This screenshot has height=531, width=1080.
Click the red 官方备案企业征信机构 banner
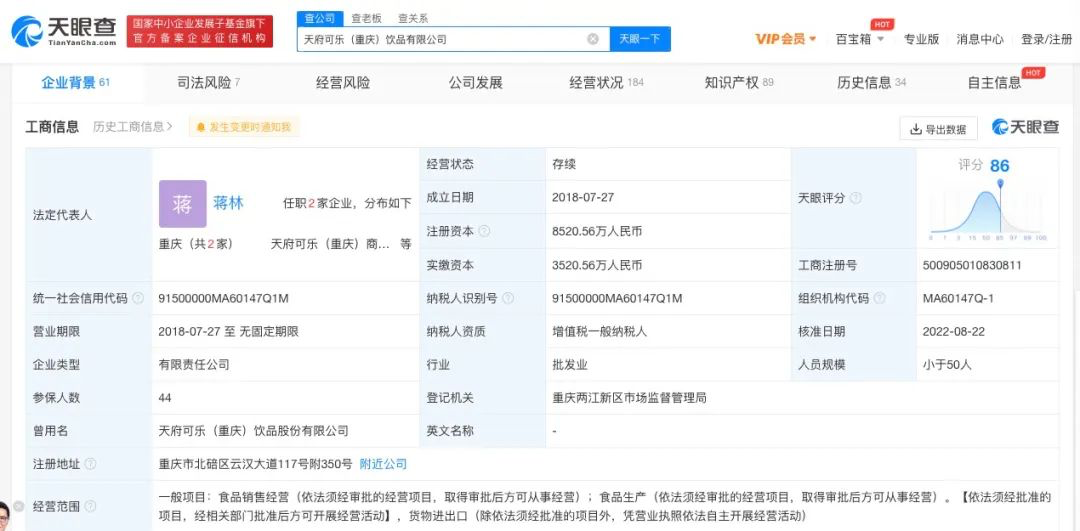[200, 32]
